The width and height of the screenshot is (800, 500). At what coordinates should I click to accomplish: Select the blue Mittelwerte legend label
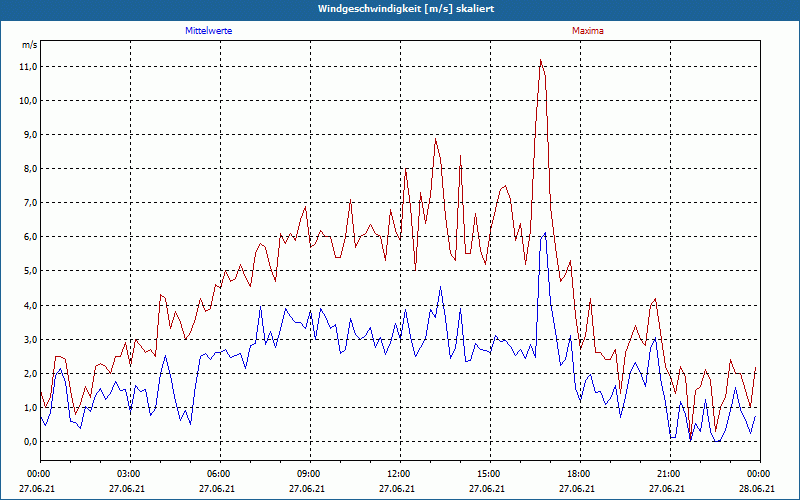pos(209,31)
